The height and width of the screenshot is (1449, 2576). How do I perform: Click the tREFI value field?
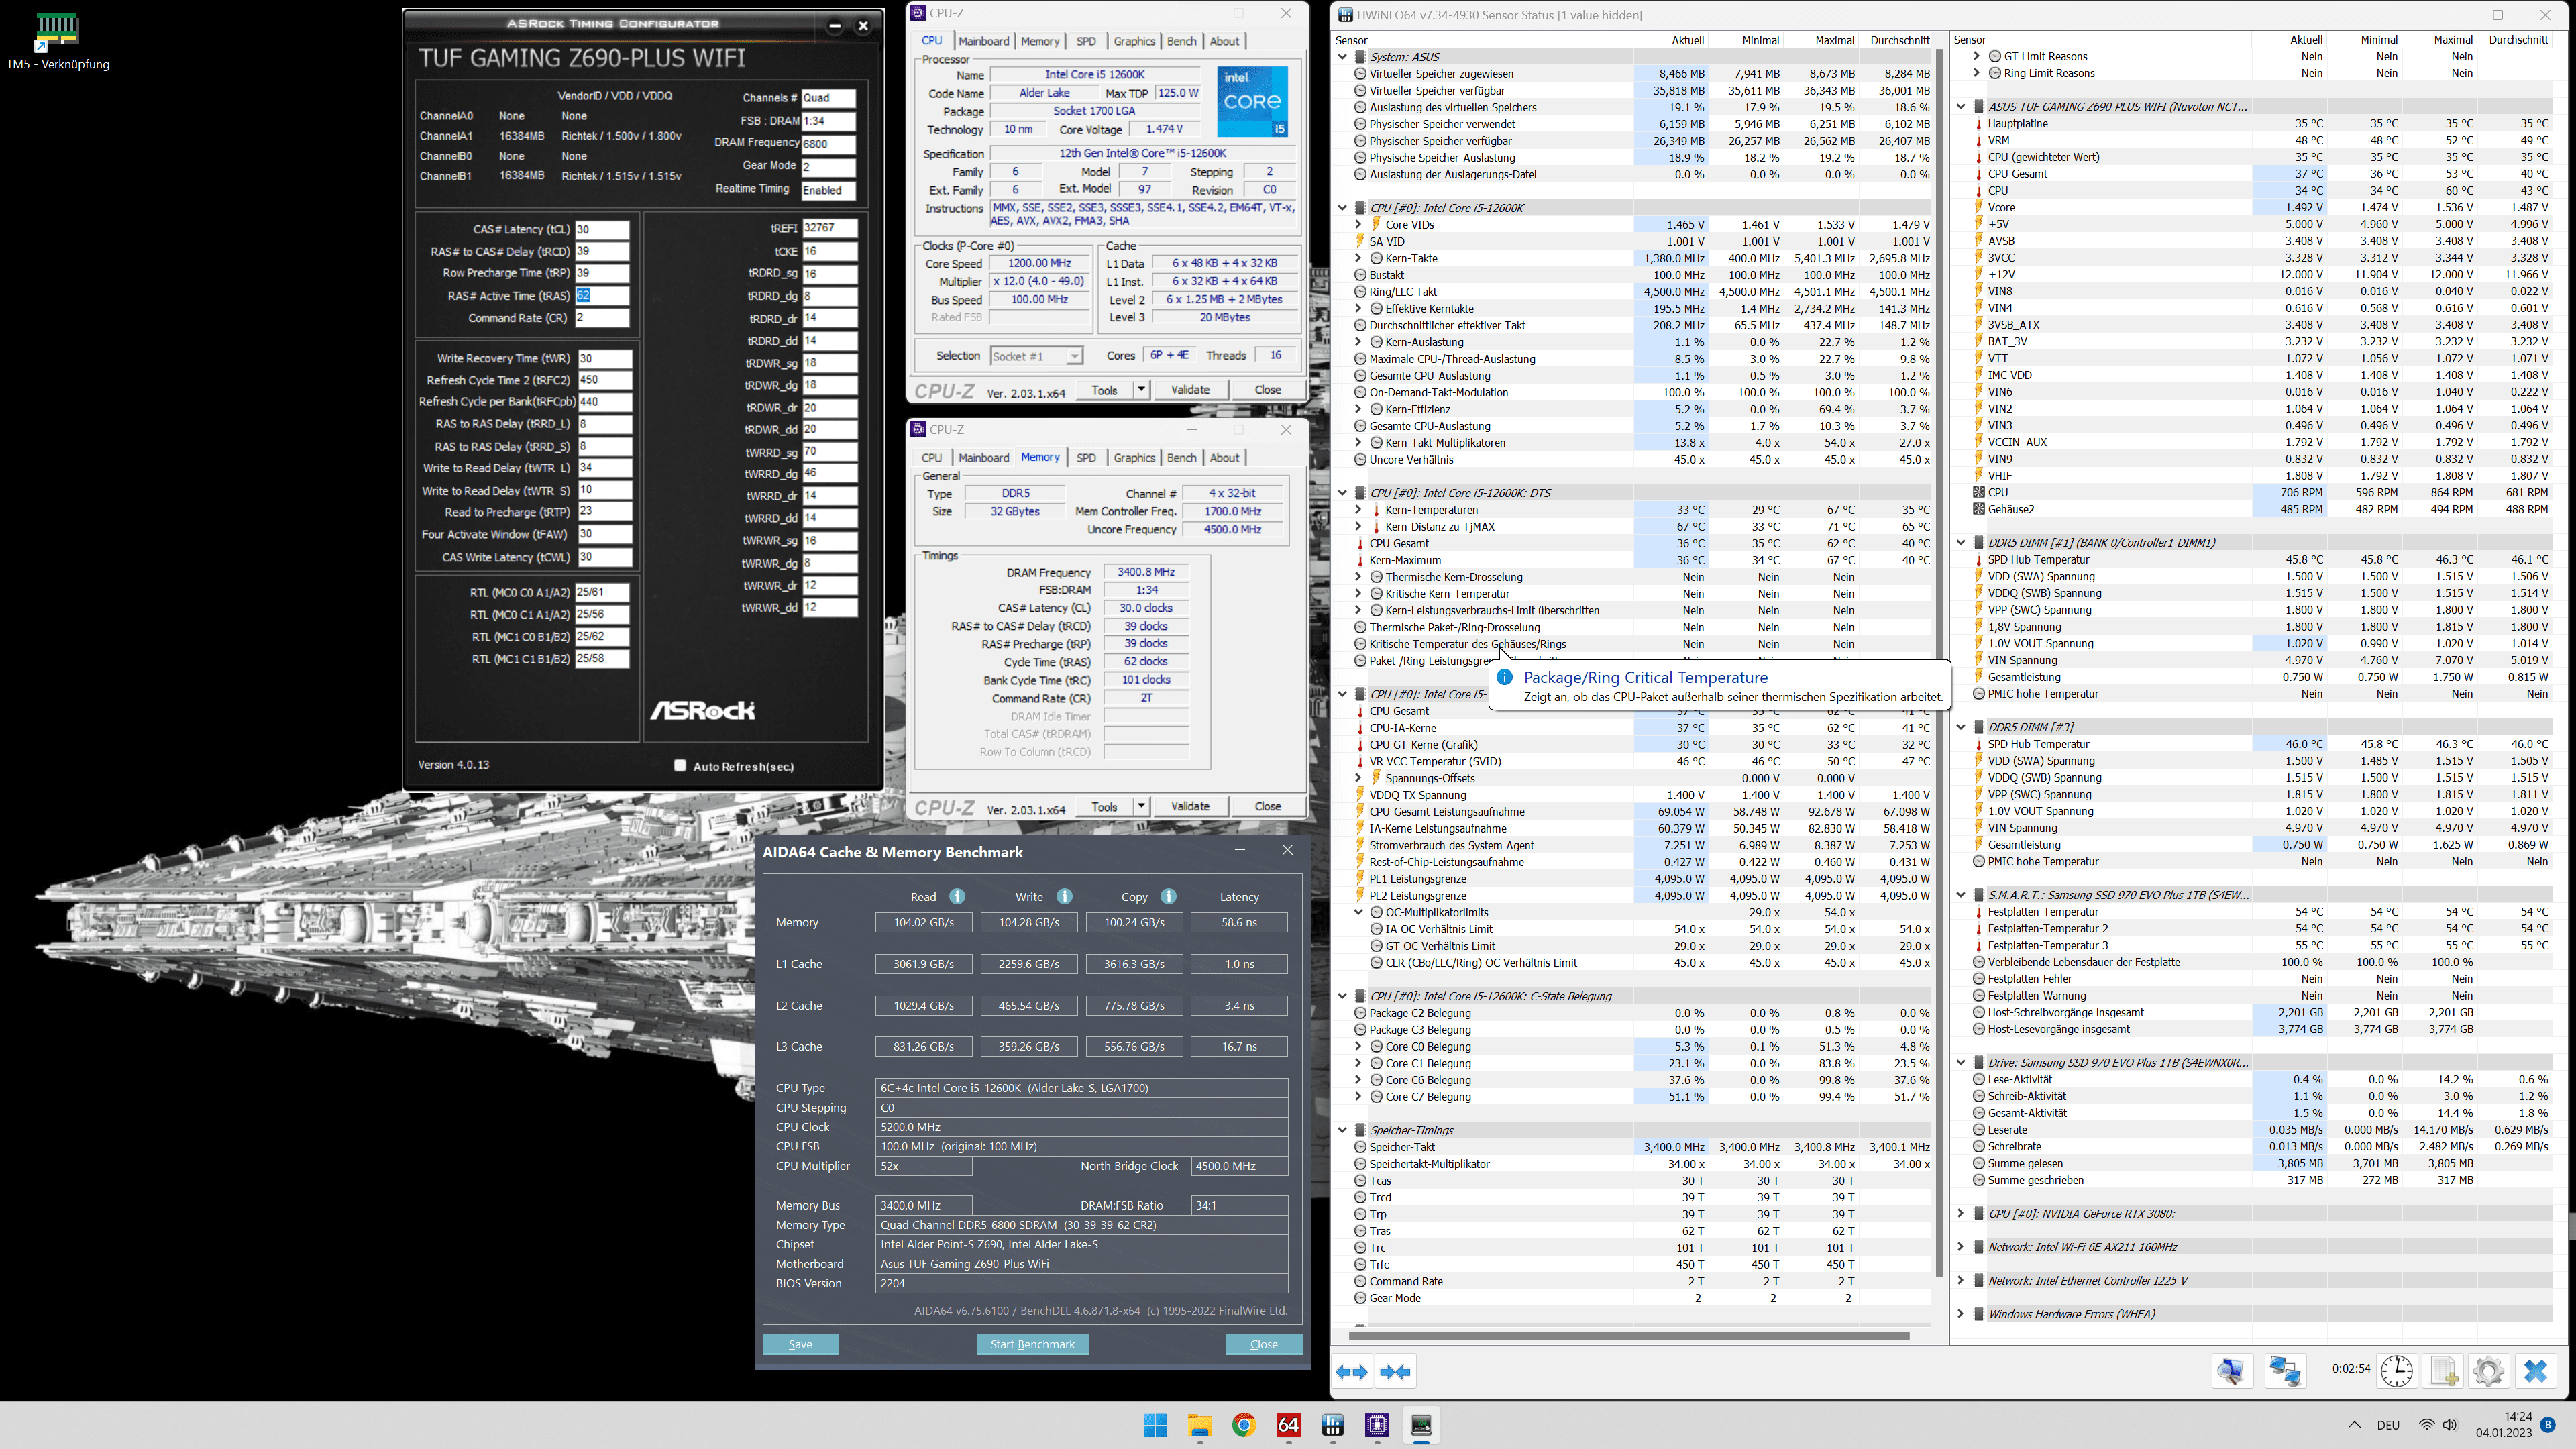click(829, 228)
